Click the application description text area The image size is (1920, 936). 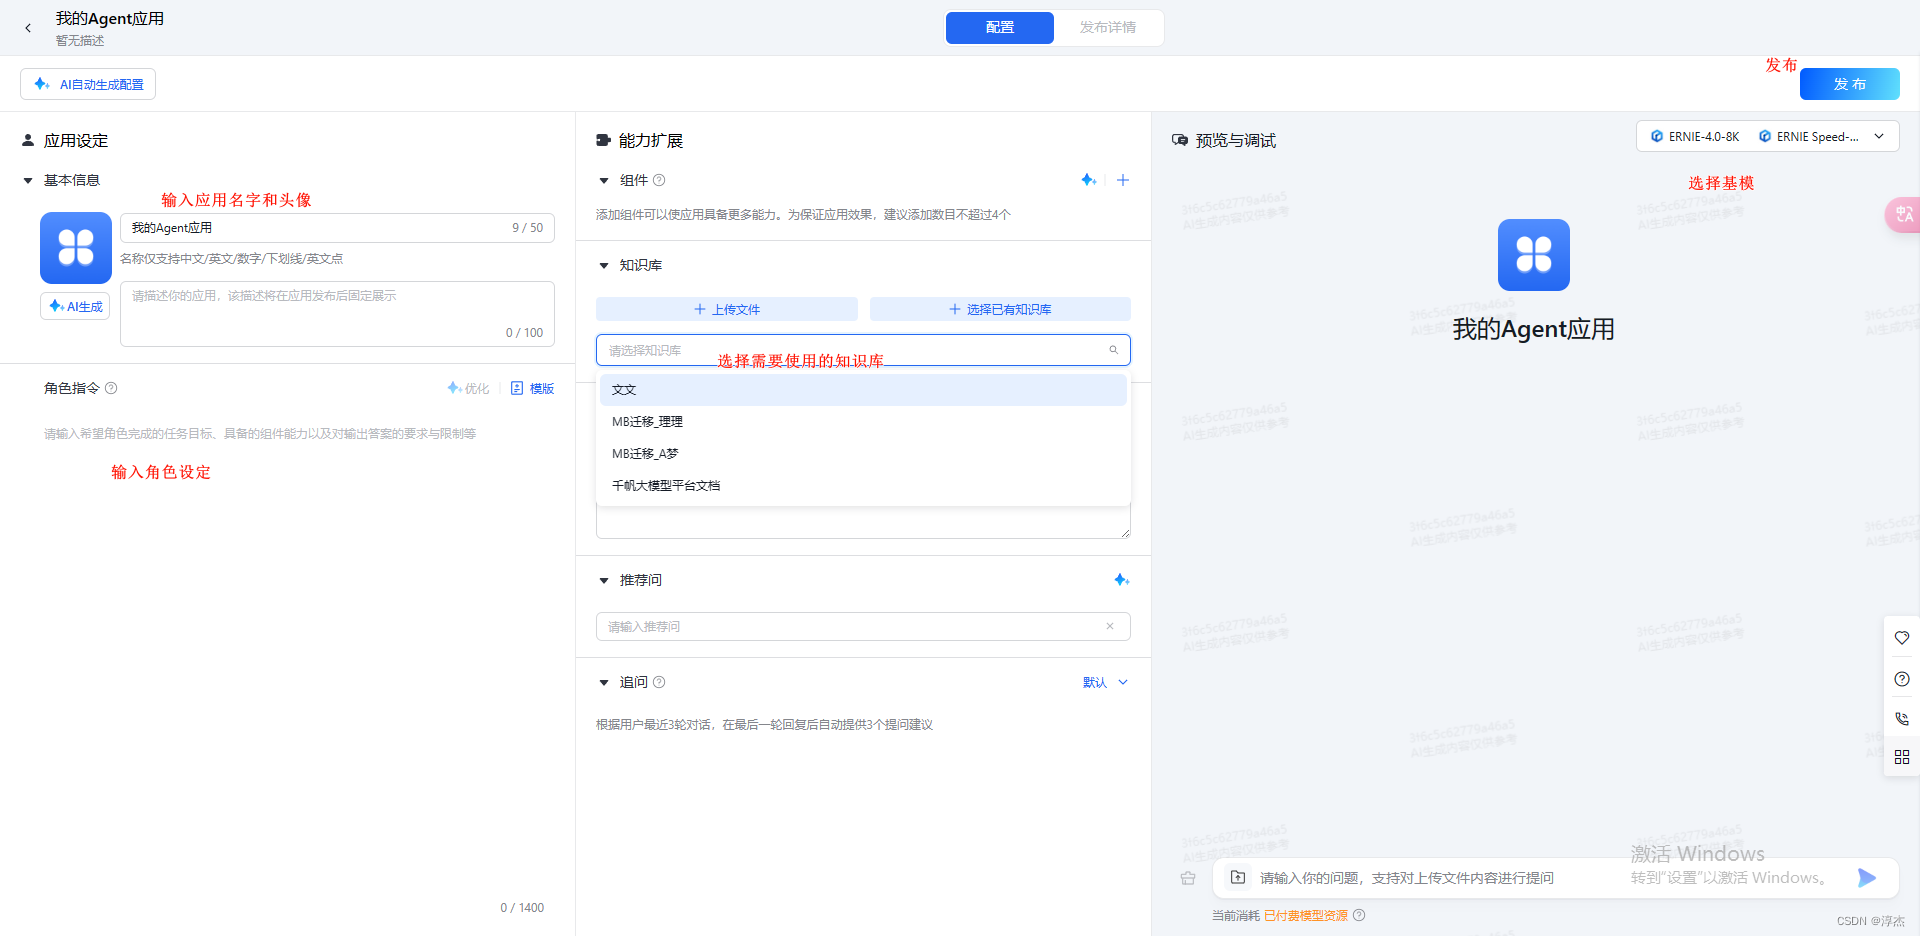tap(337, 314)
